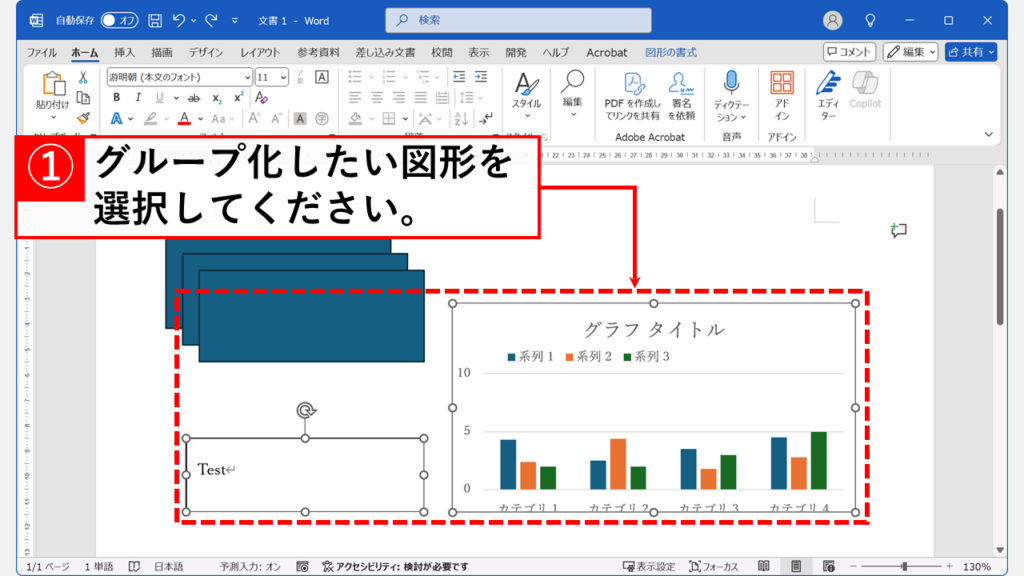
Task: Click the increase indent icon
Action: click(481, 77)
